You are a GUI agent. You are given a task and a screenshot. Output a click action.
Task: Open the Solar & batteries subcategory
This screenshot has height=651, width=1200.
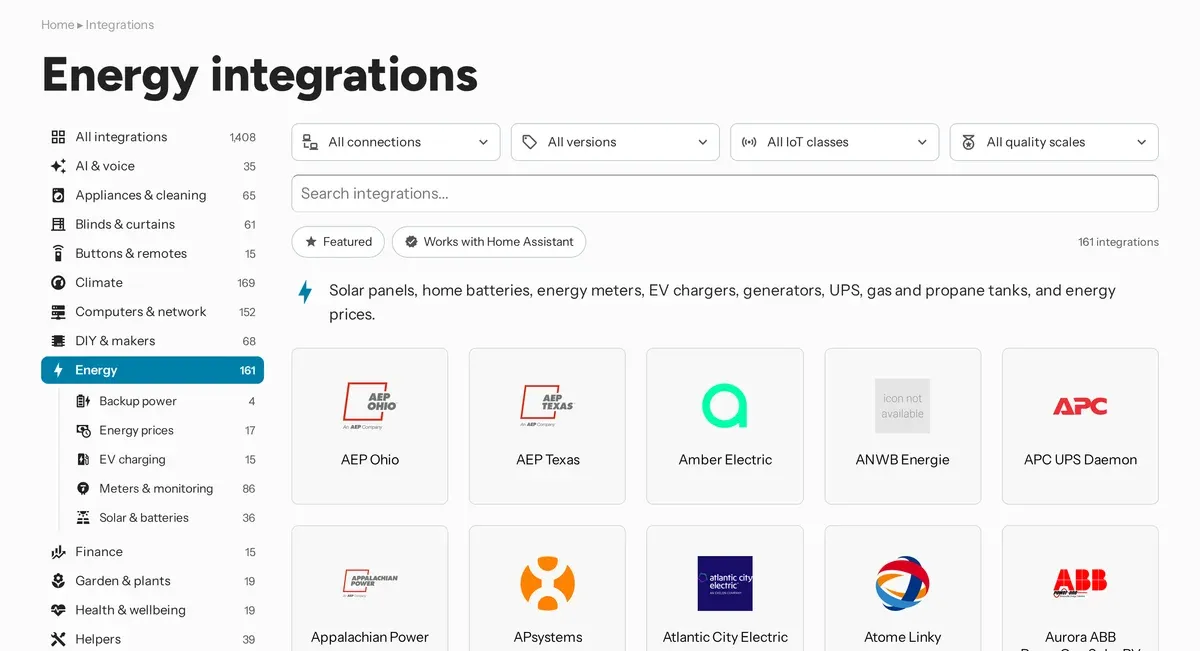[165, 517]
